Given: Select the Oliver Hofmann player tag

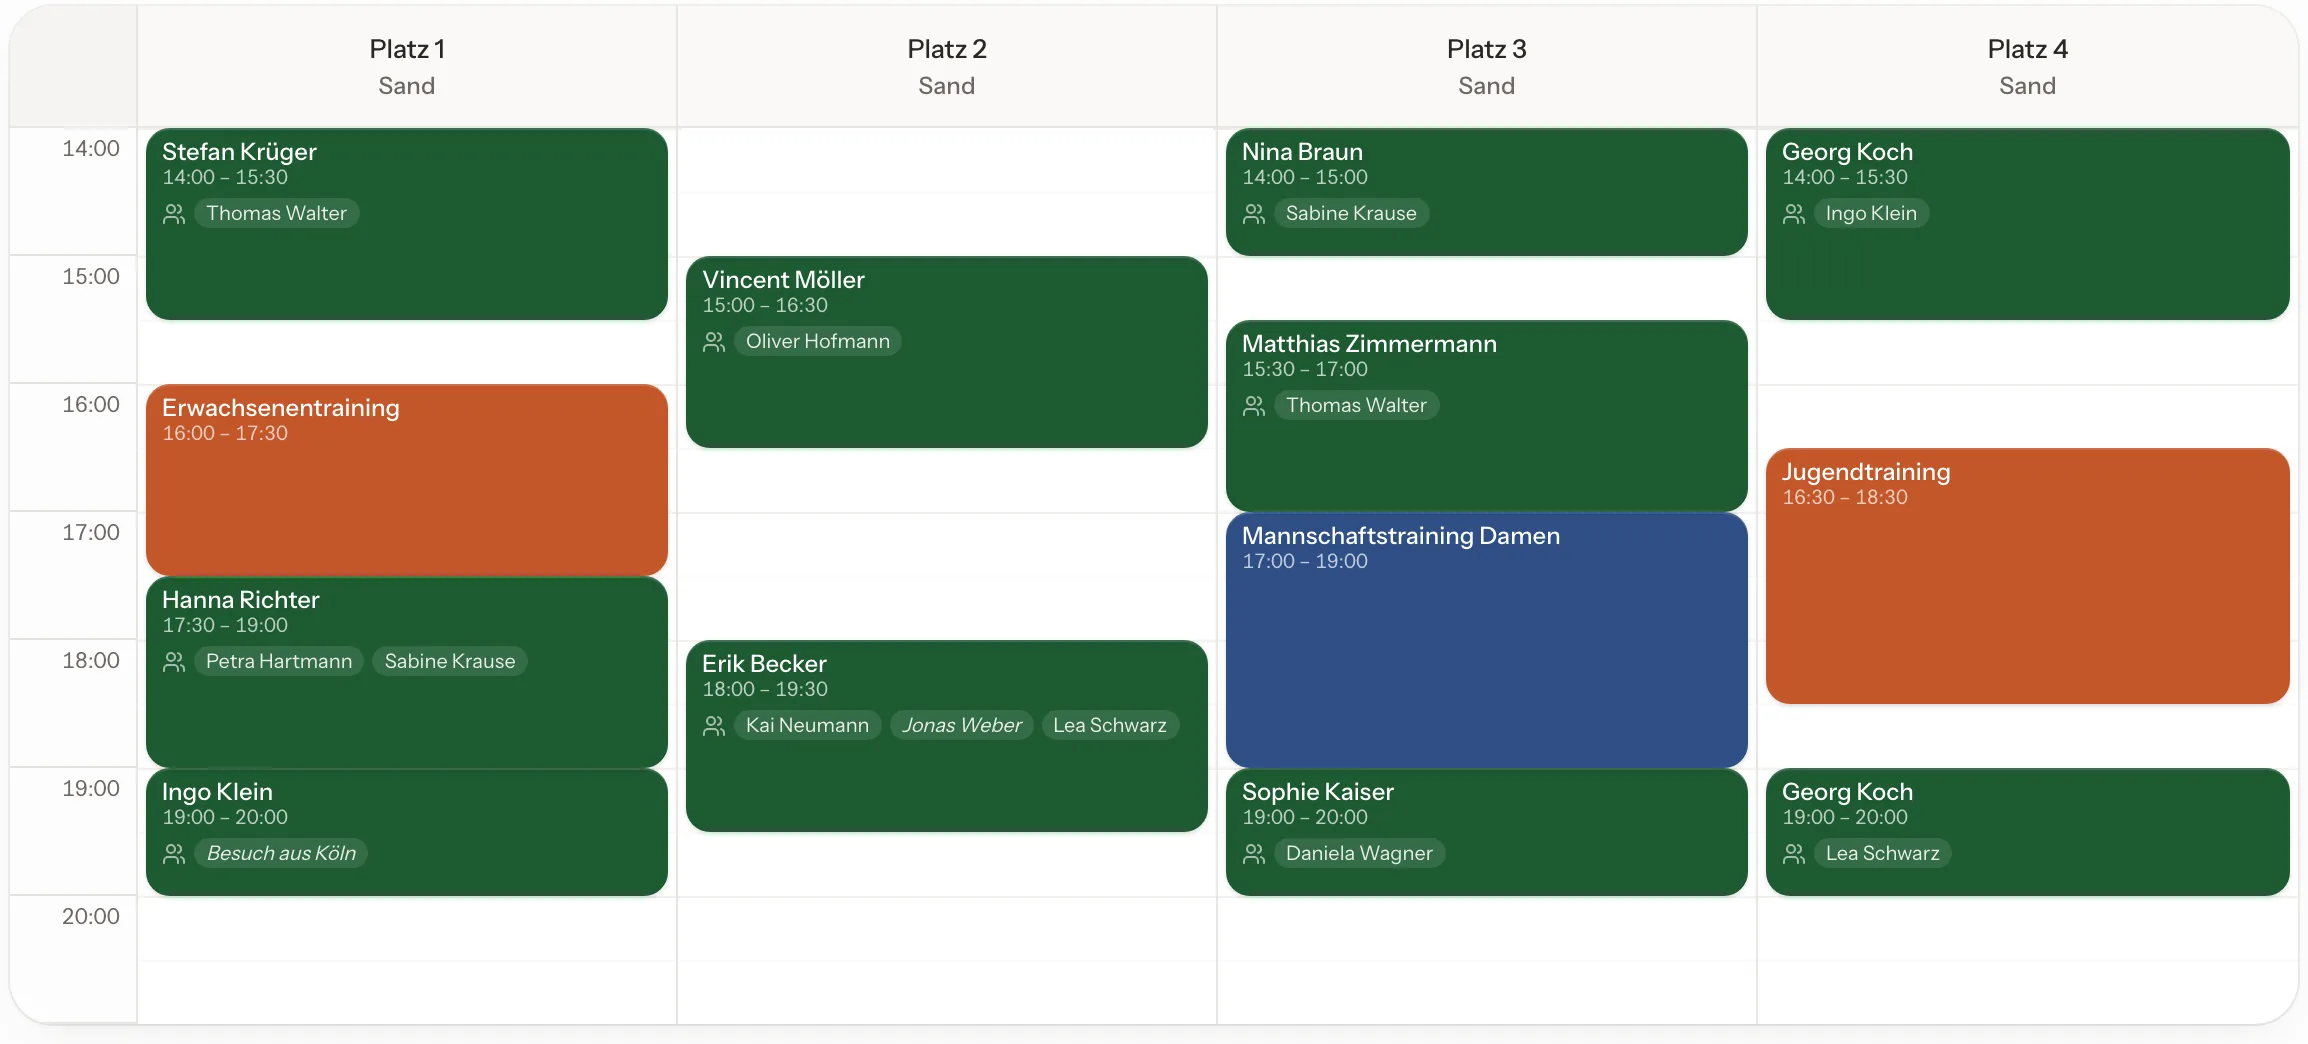Looking at the screenshot, I should click(x=818, y=341).
